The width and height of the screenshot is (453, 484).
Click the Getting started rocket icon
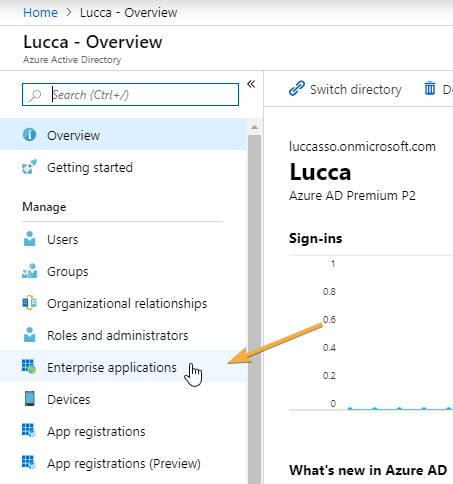tap(29, 167)
